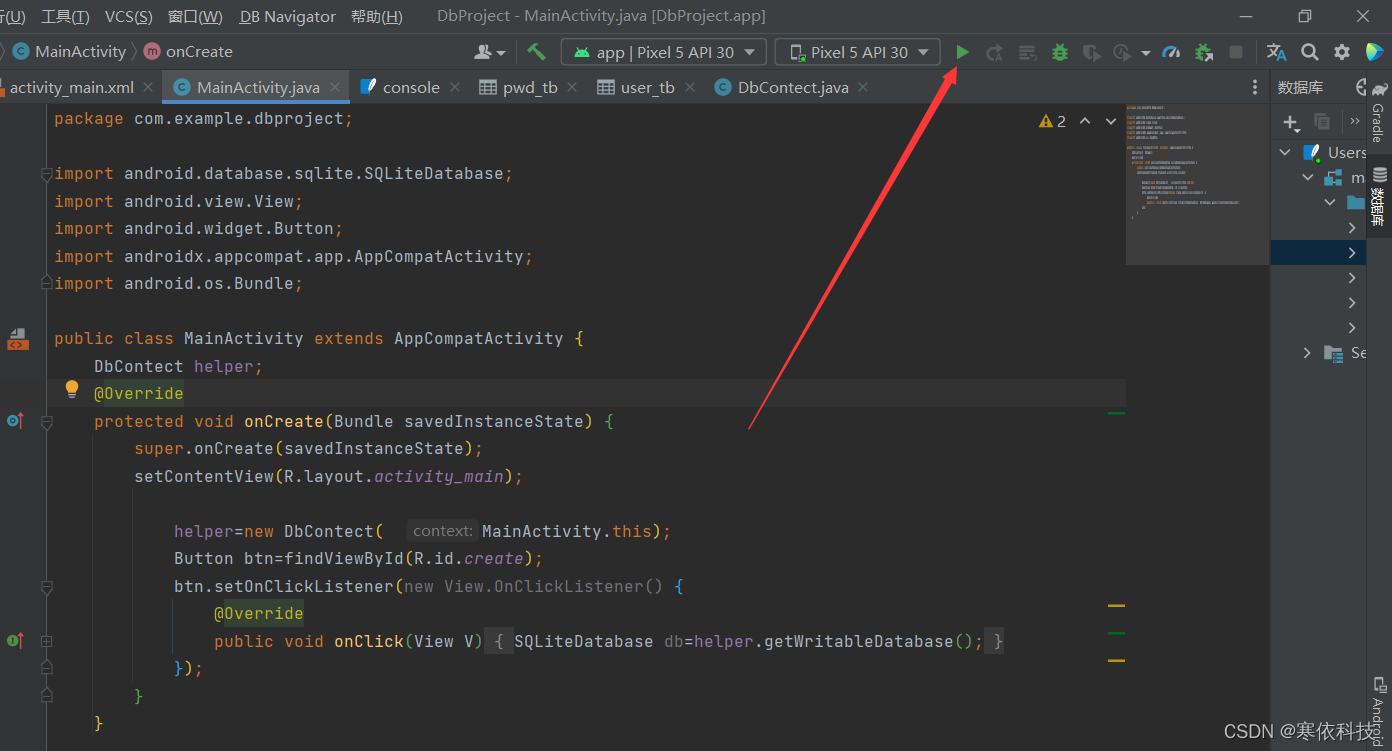Viewport: 1392px width, 751px height.
Task: Open the Pixel 5 API 30 device dropdown
Action: pyautogui.click(x=858, y=52)
